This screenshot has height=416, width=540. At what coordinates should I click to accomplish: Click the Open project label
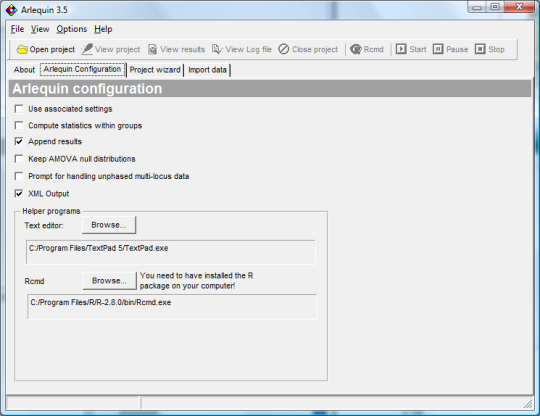52,50
